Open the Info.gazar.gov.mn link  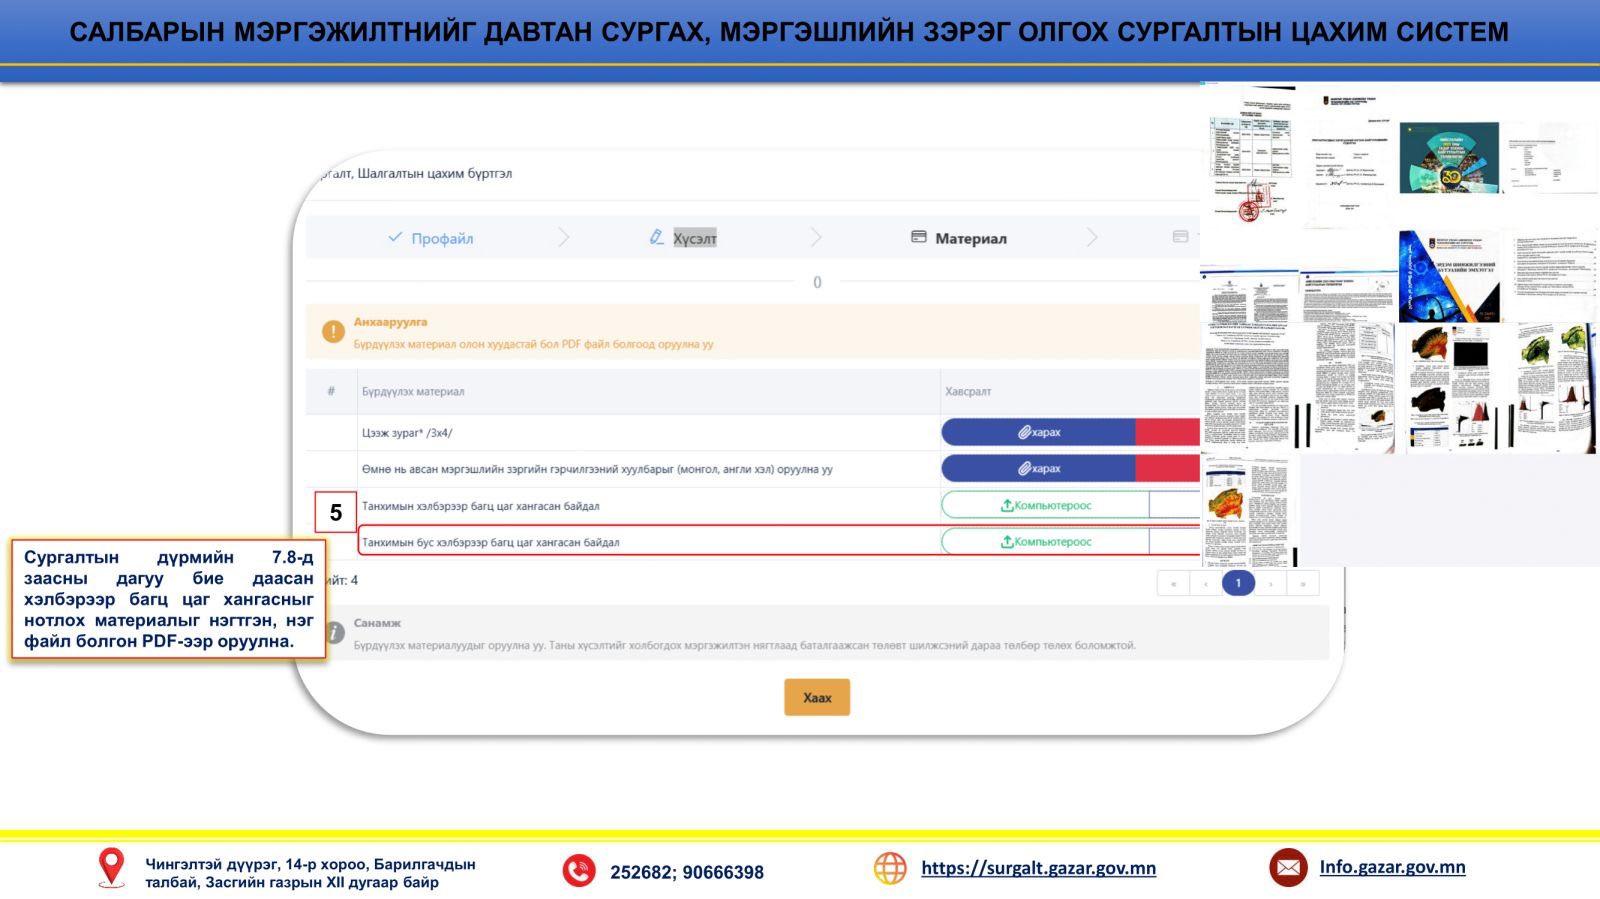pos(1392,867)
